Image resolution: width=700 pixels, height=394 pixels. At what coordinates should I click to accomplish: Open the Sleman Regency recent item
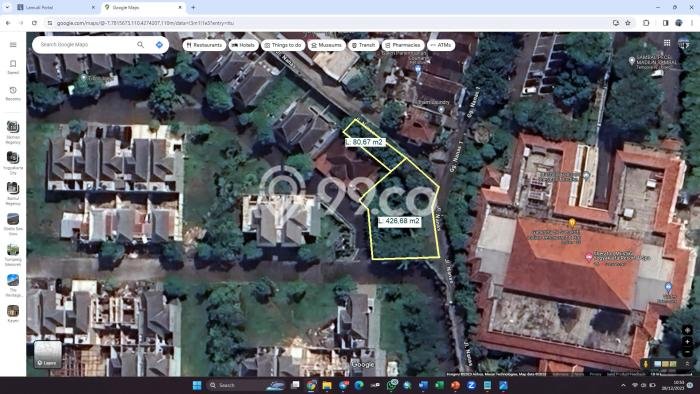[x=13, y=132]
